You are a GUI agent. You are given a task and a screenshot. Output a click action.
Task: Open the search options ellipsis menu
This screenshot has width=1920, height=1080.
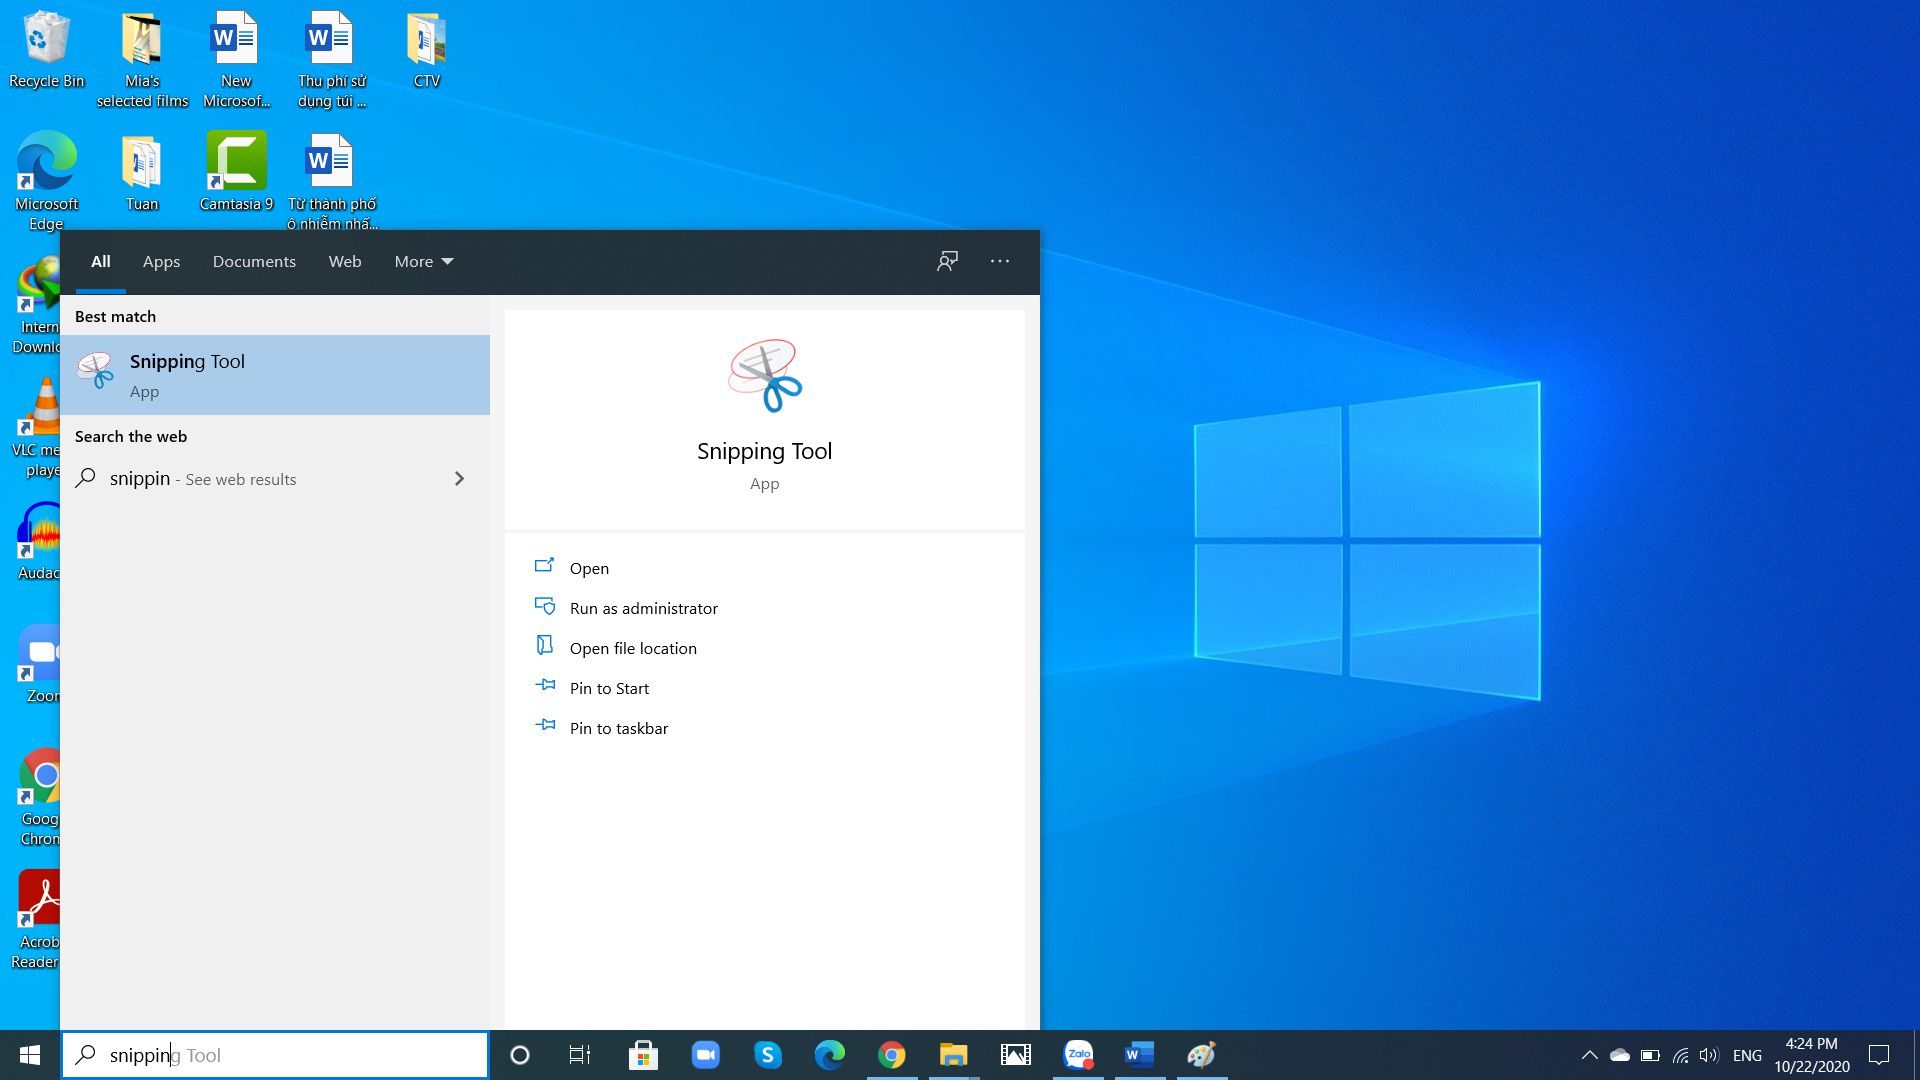(x=999, y=261)
